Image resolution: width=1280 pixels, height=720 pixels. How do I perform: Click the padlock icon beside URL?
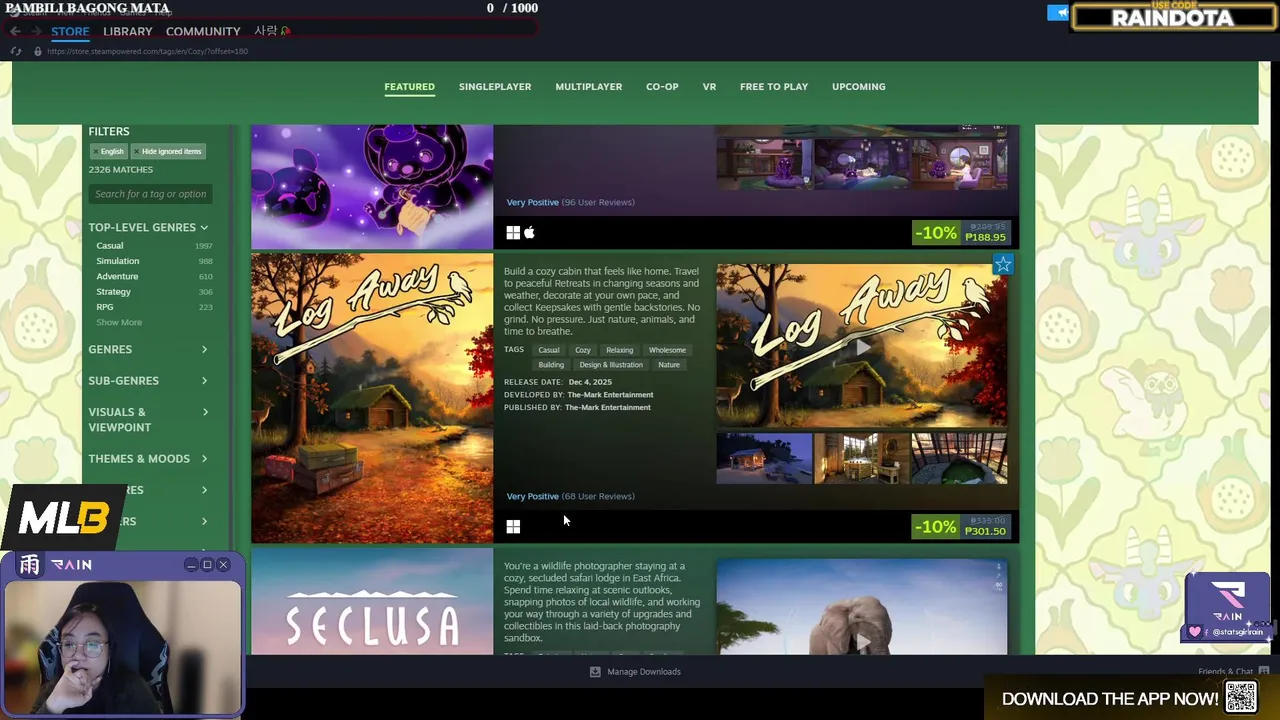point(38,51)
